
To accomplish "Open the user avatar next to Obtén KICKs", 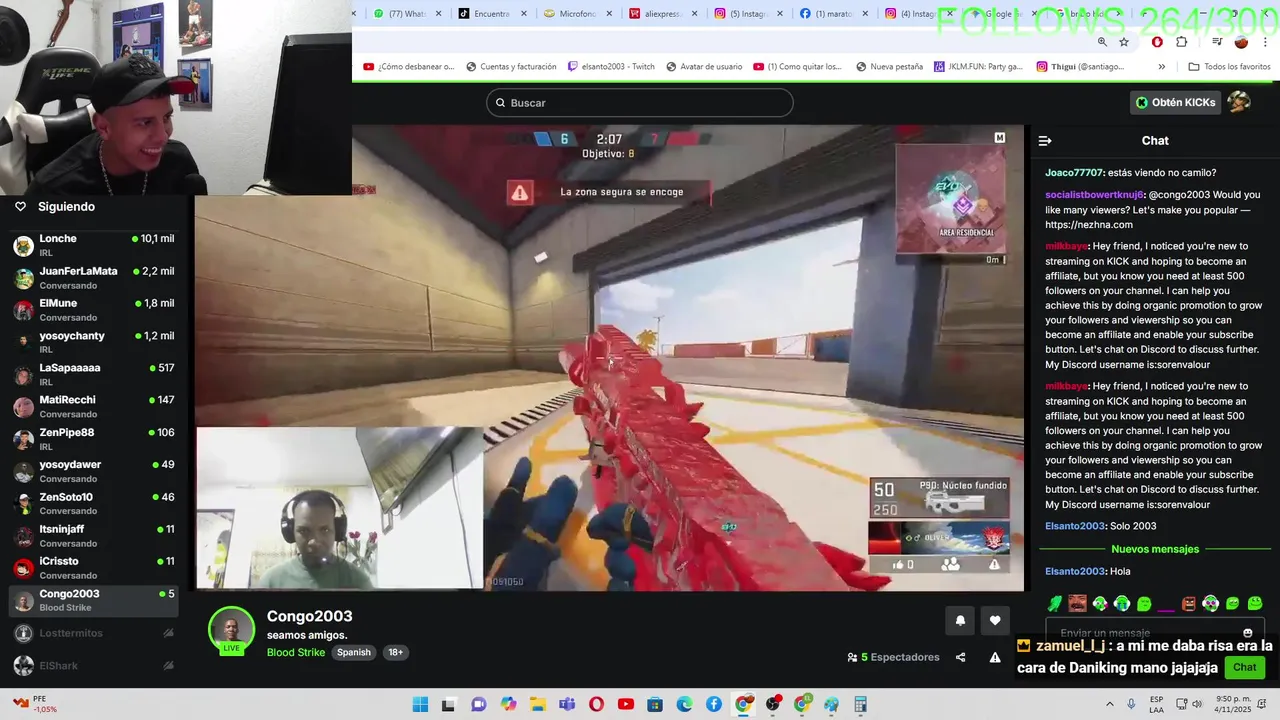I will click(x=1239, y=102).
